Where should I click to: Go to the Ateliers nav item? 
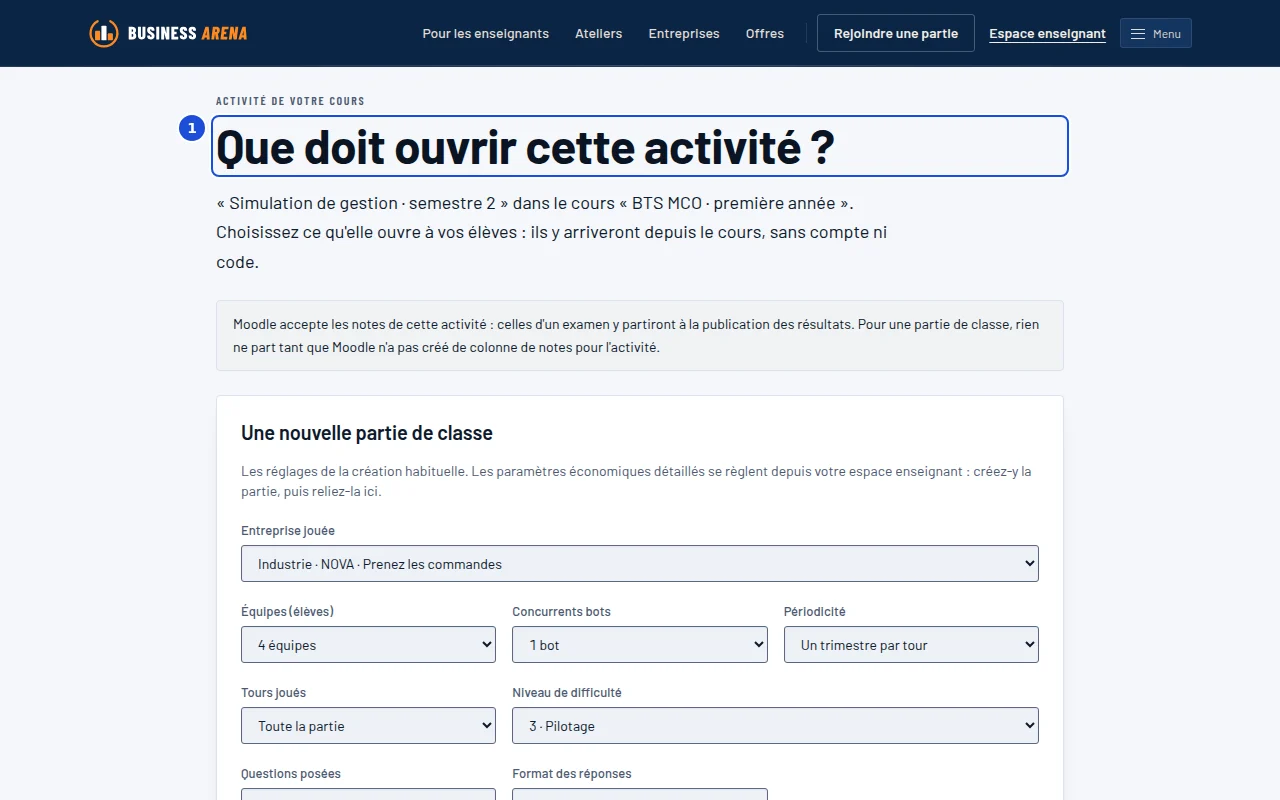point(599,33)
